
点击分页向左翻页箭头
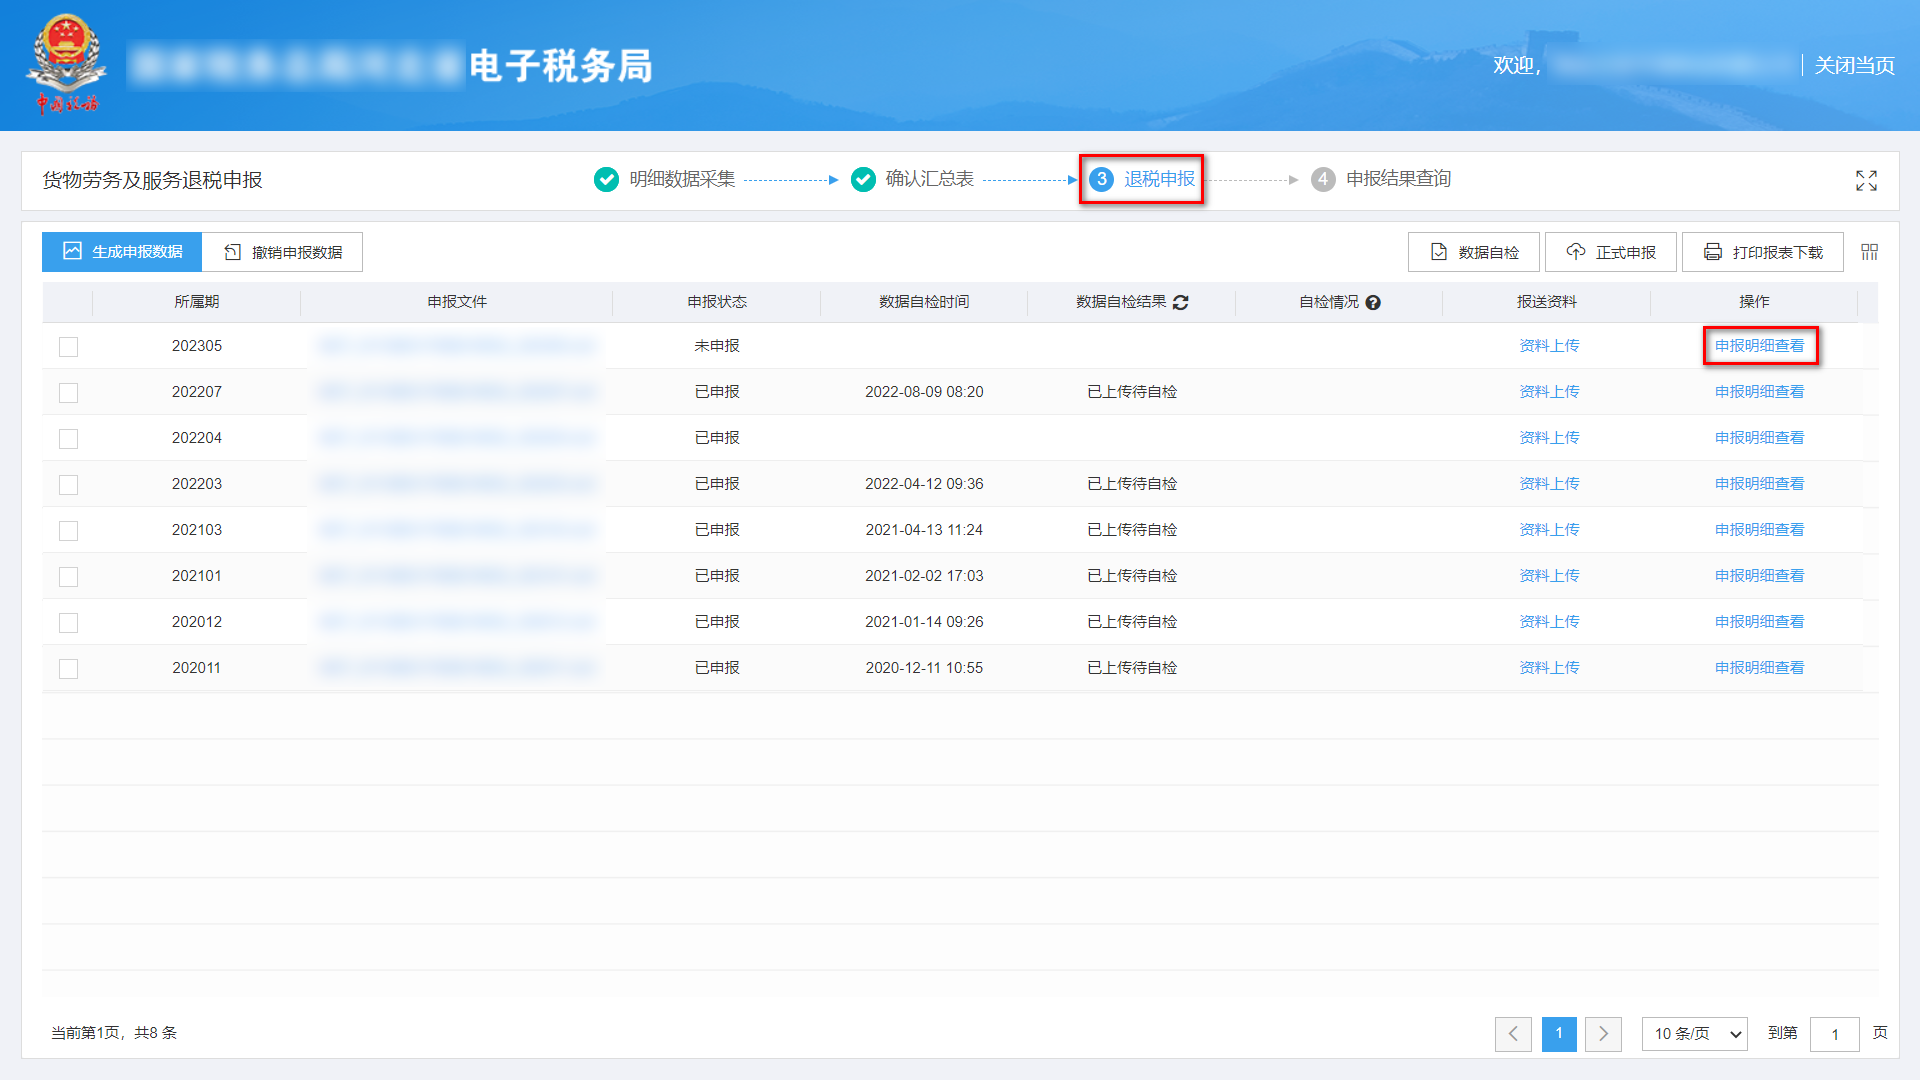[x=1513, y=1034]
